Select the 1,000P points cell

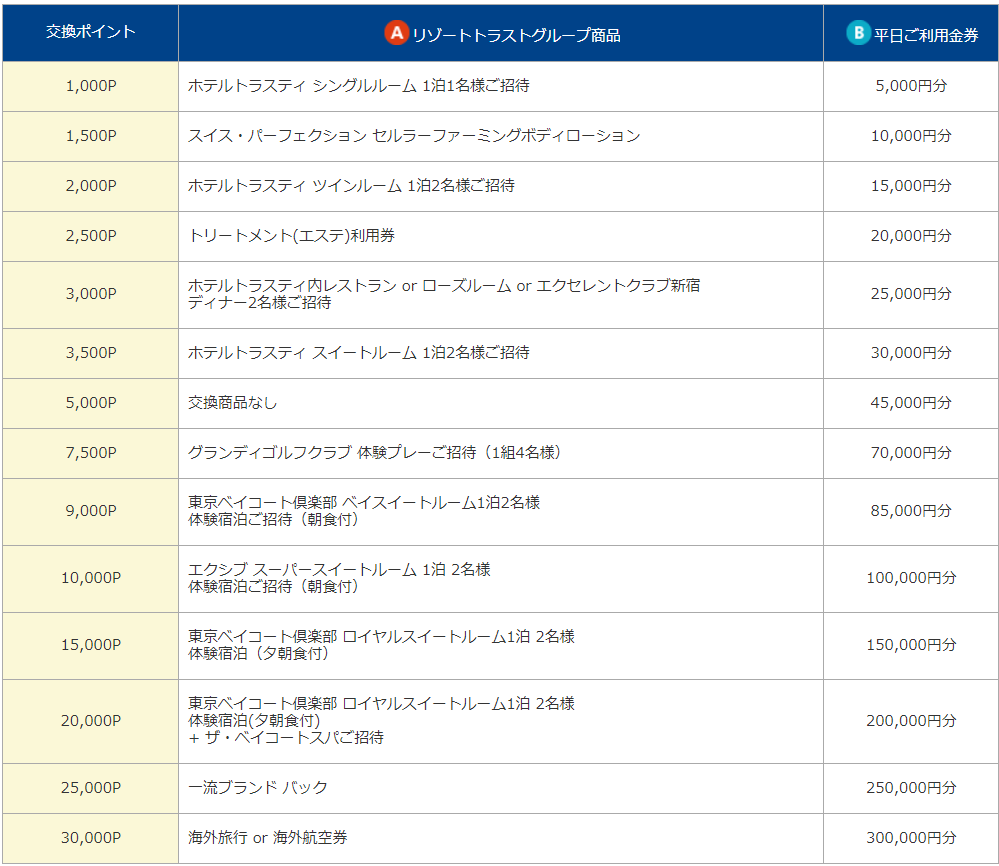pos(90,86)
